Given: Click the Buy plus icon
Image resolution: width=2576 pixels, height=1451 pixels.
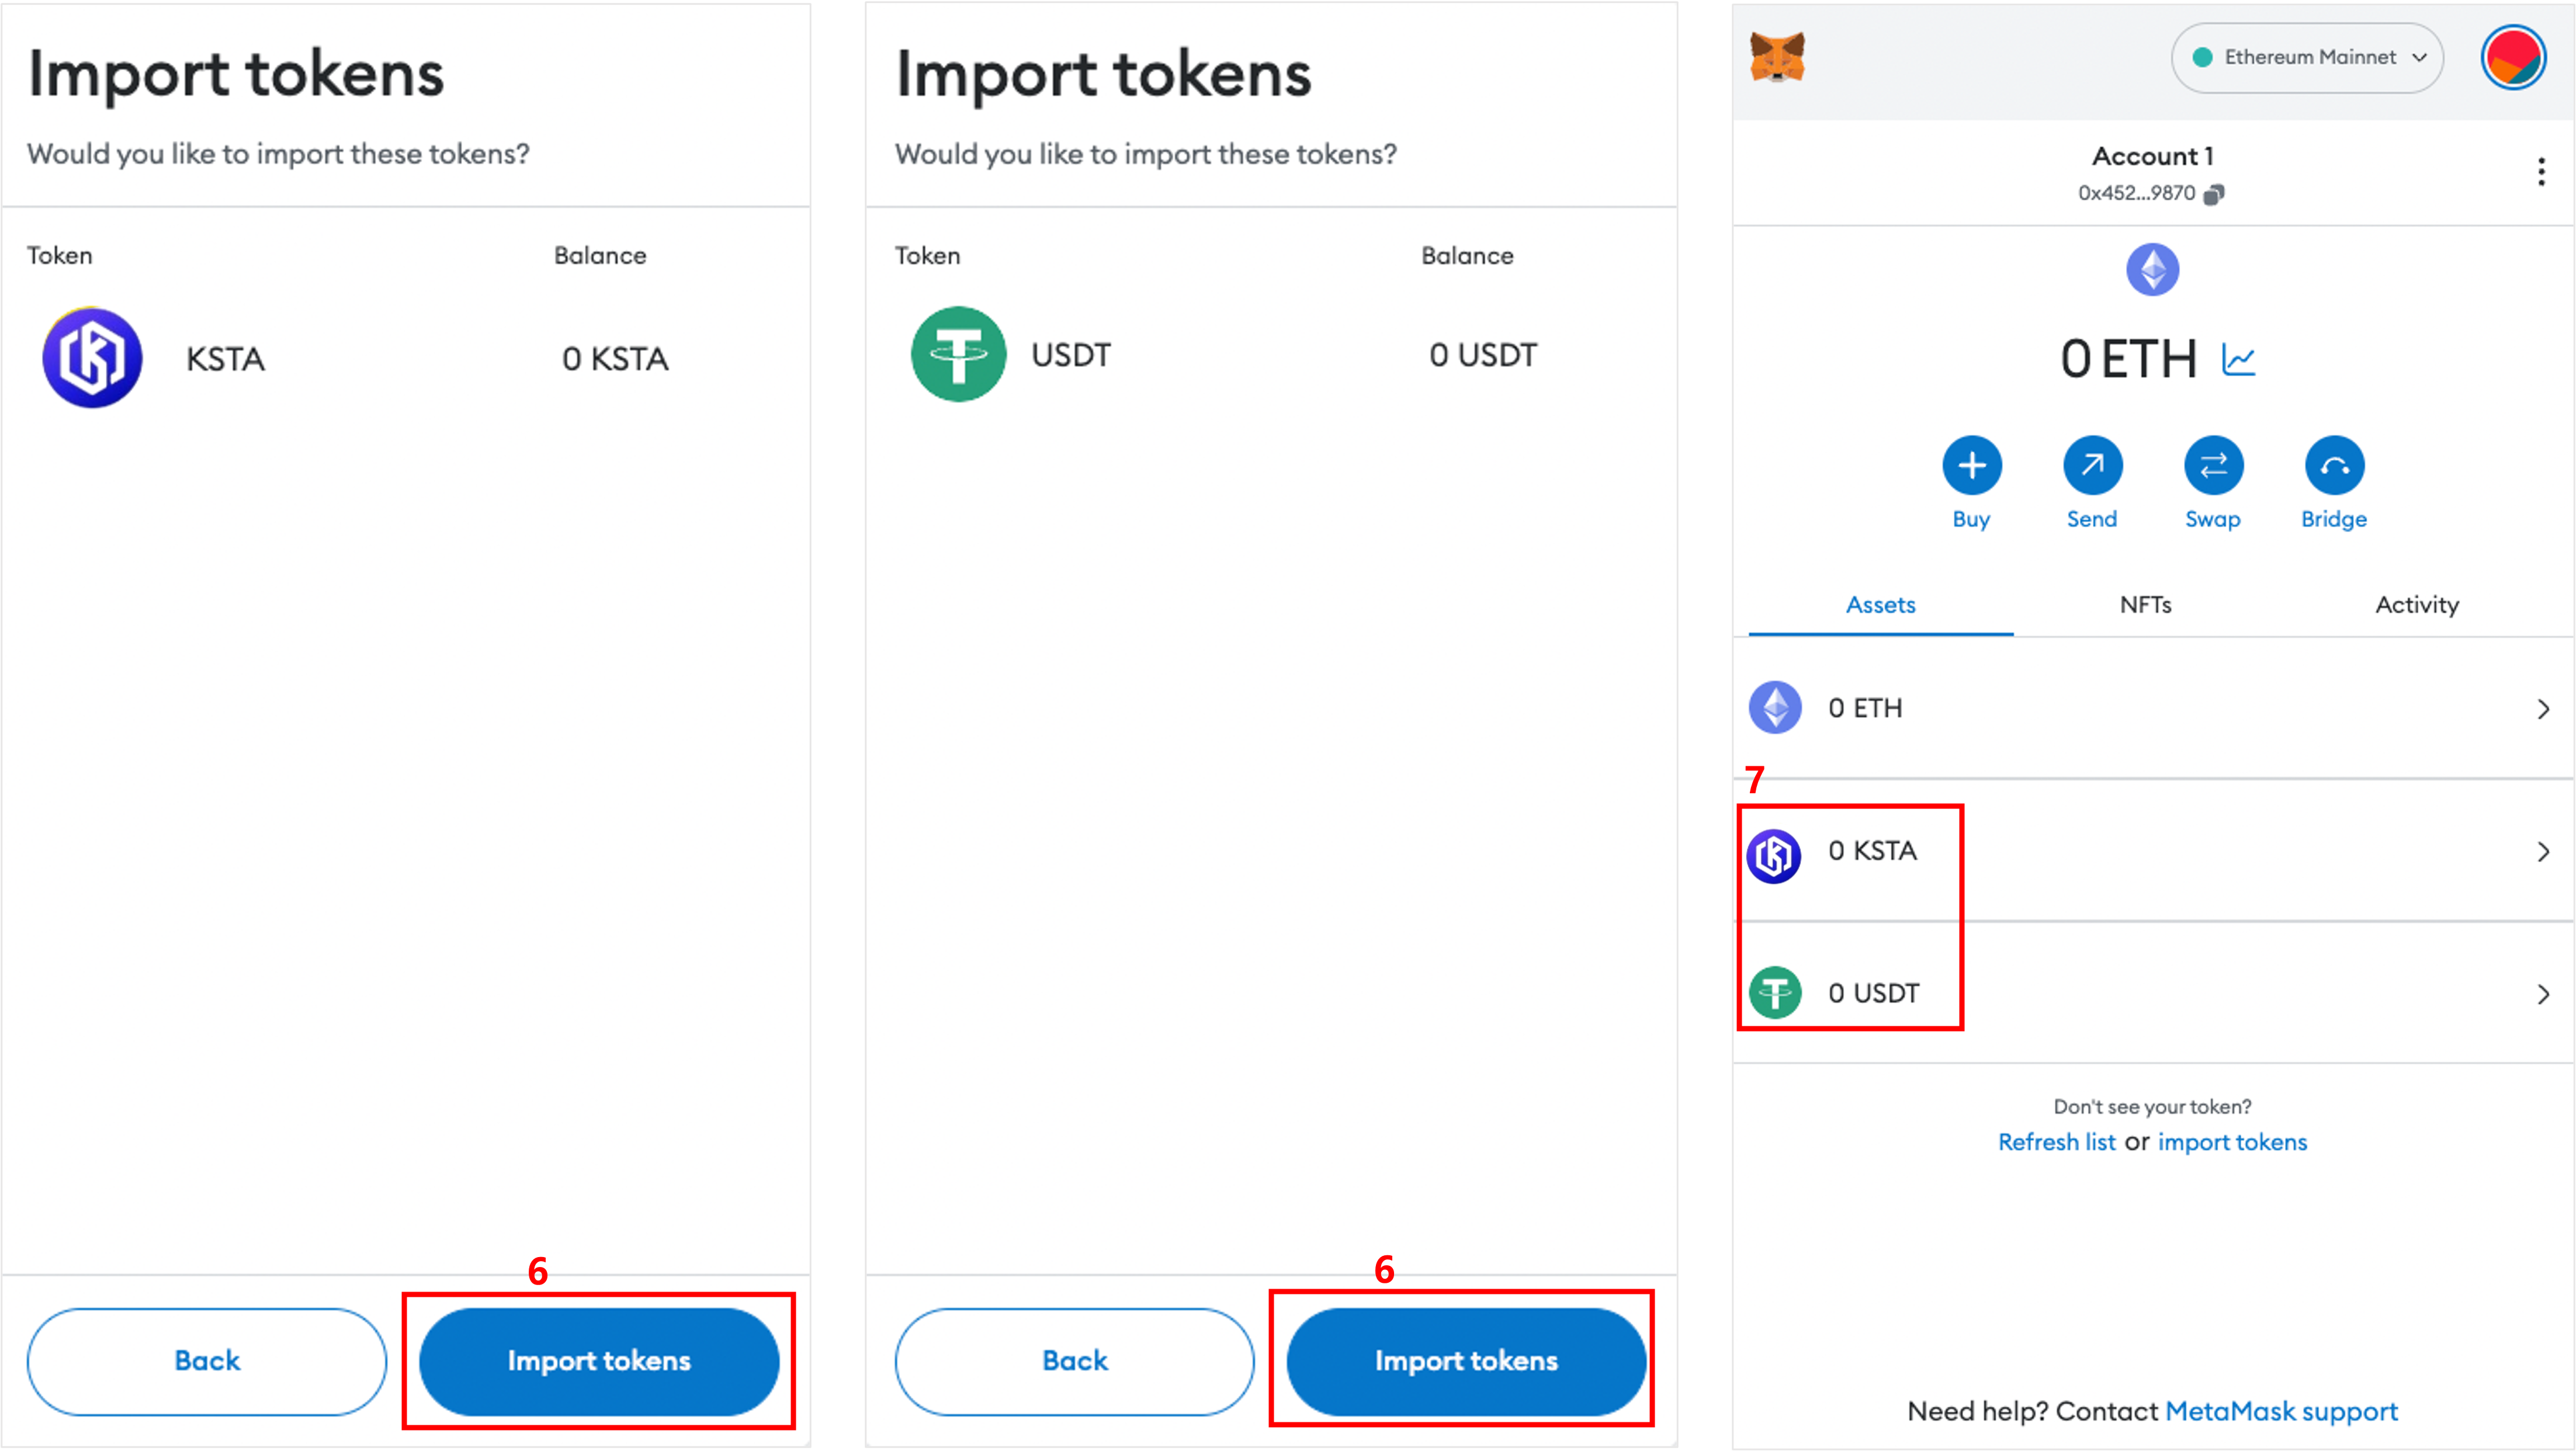Looking at the screenshot, I should click(1971, 466).
